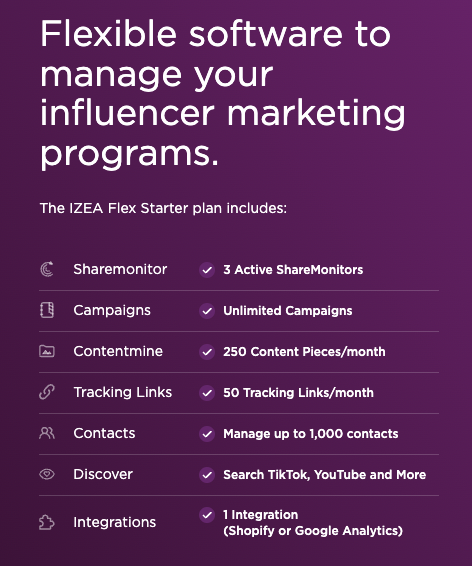Click the Integrations puzzle piece icon
Viewport: 472px width, 566px height.
(x=47, y=522)
